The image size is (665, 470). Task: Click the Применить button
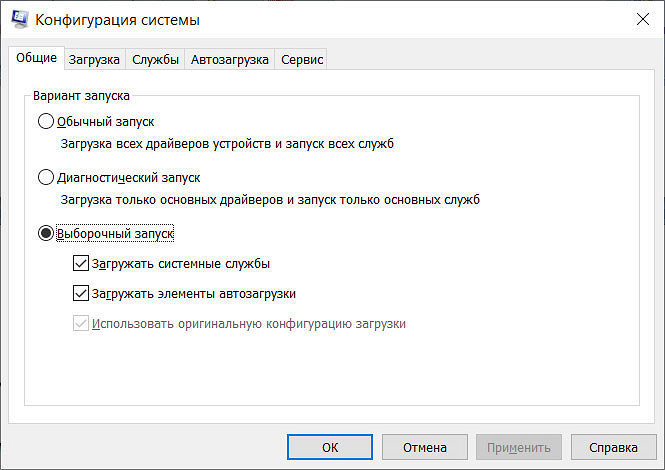[x=518, y=447]
